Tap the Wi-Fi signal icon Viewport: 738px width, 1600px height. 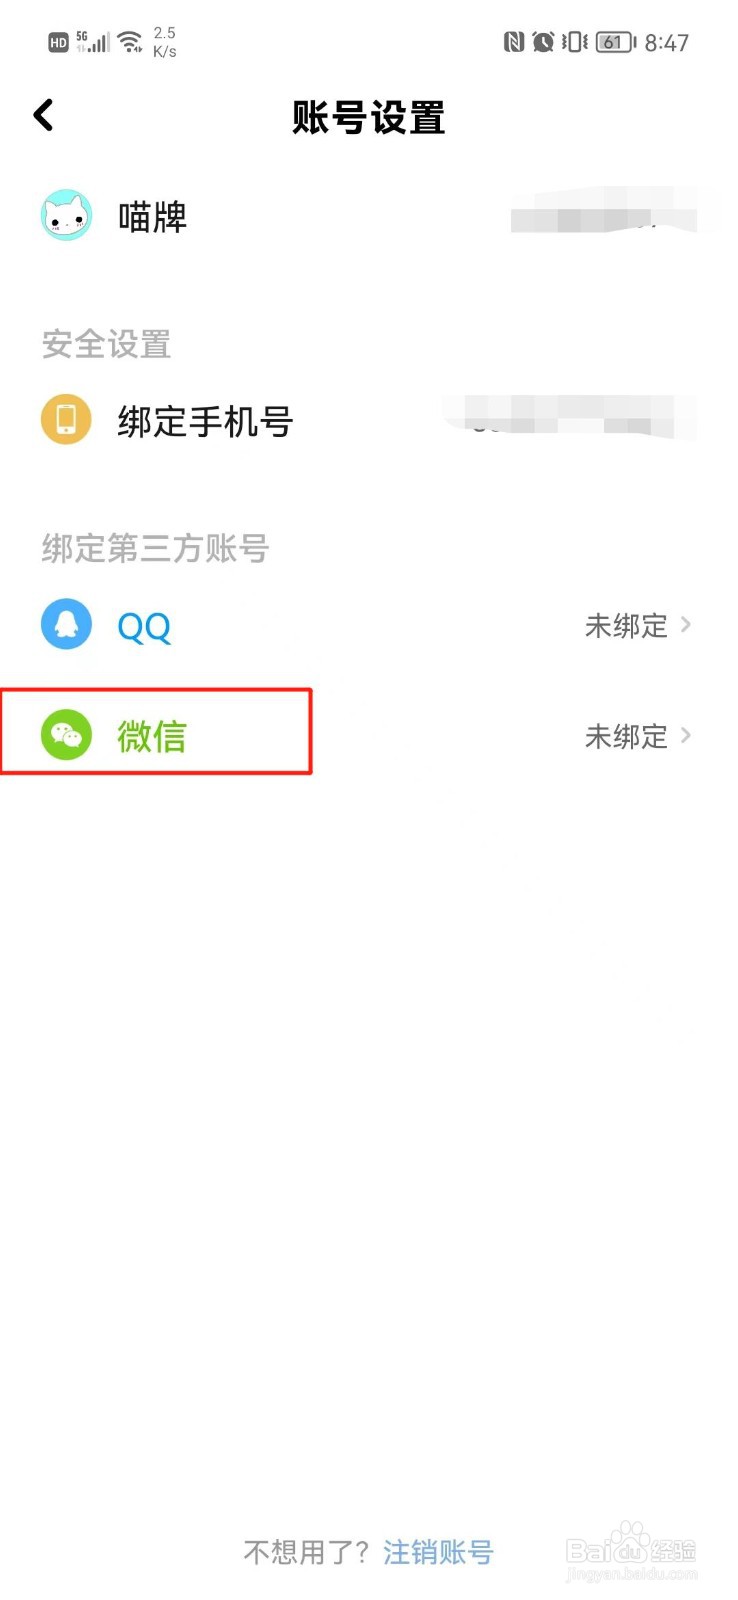130,42
